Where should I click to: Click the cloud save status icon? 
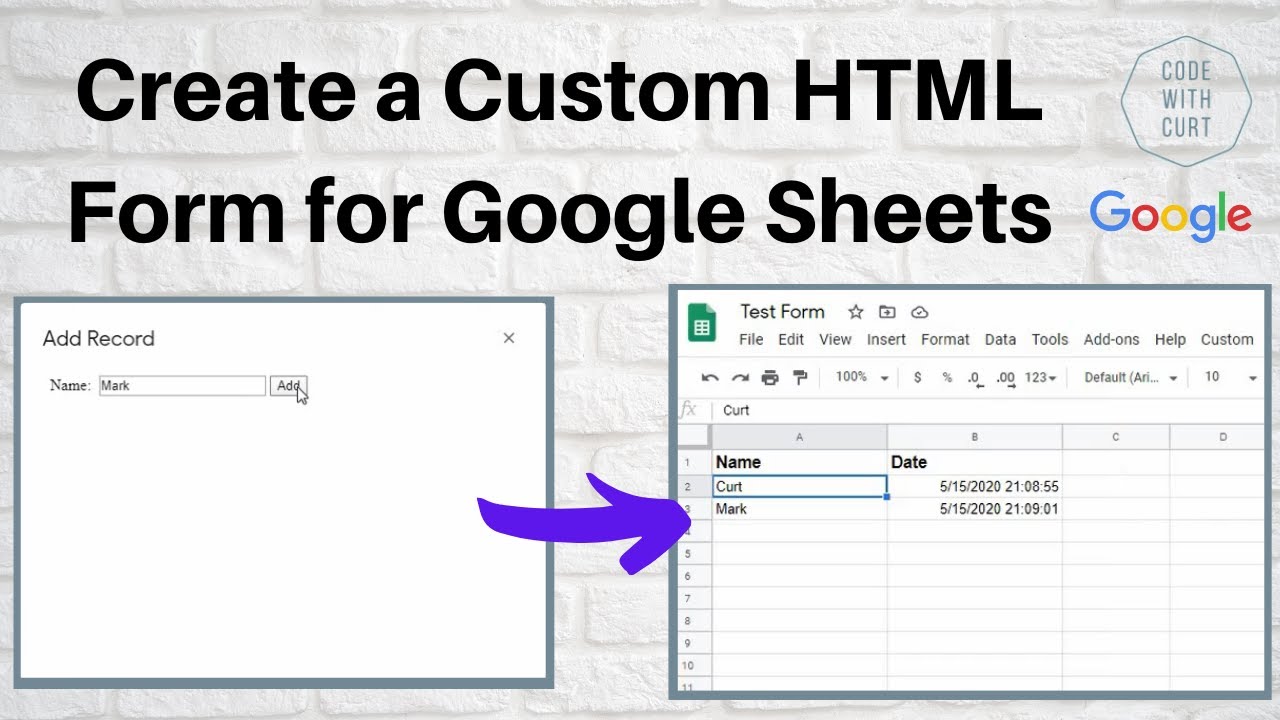(920, 312)
